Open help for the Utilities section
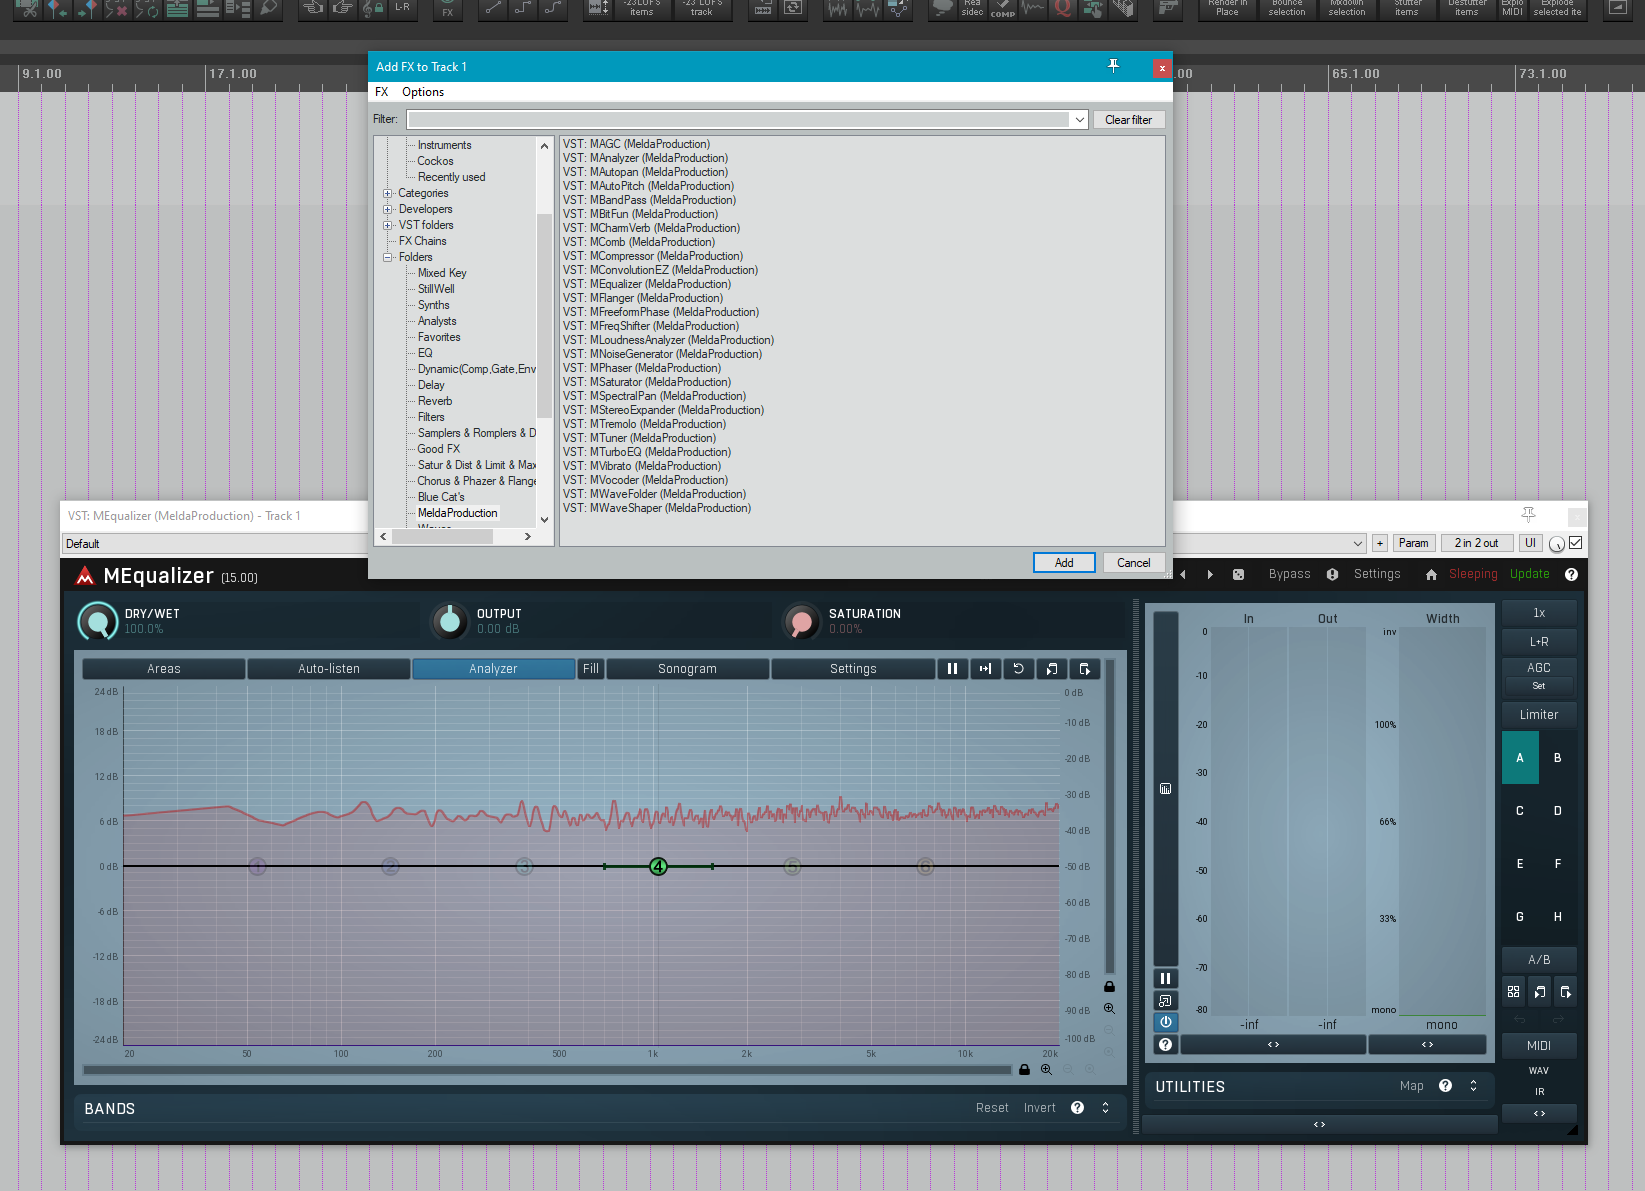The width and height of the screenshot is (1645, 1191). coord(1445,1086)
